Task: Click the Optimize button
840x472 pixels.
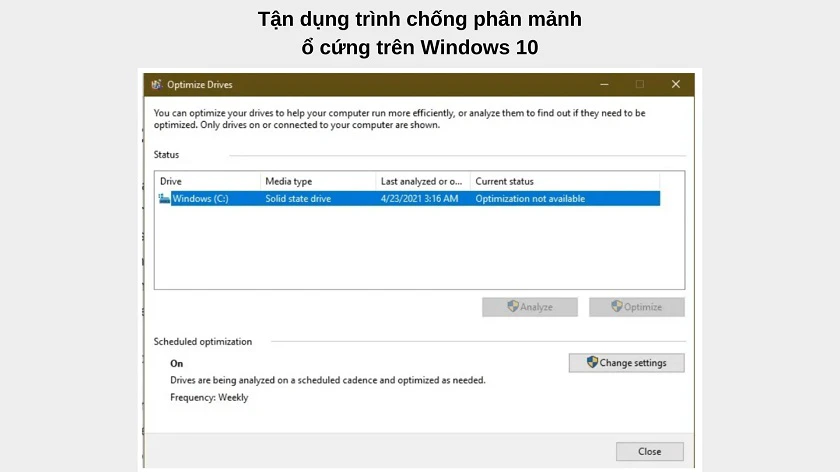Action: coord(636,307)
